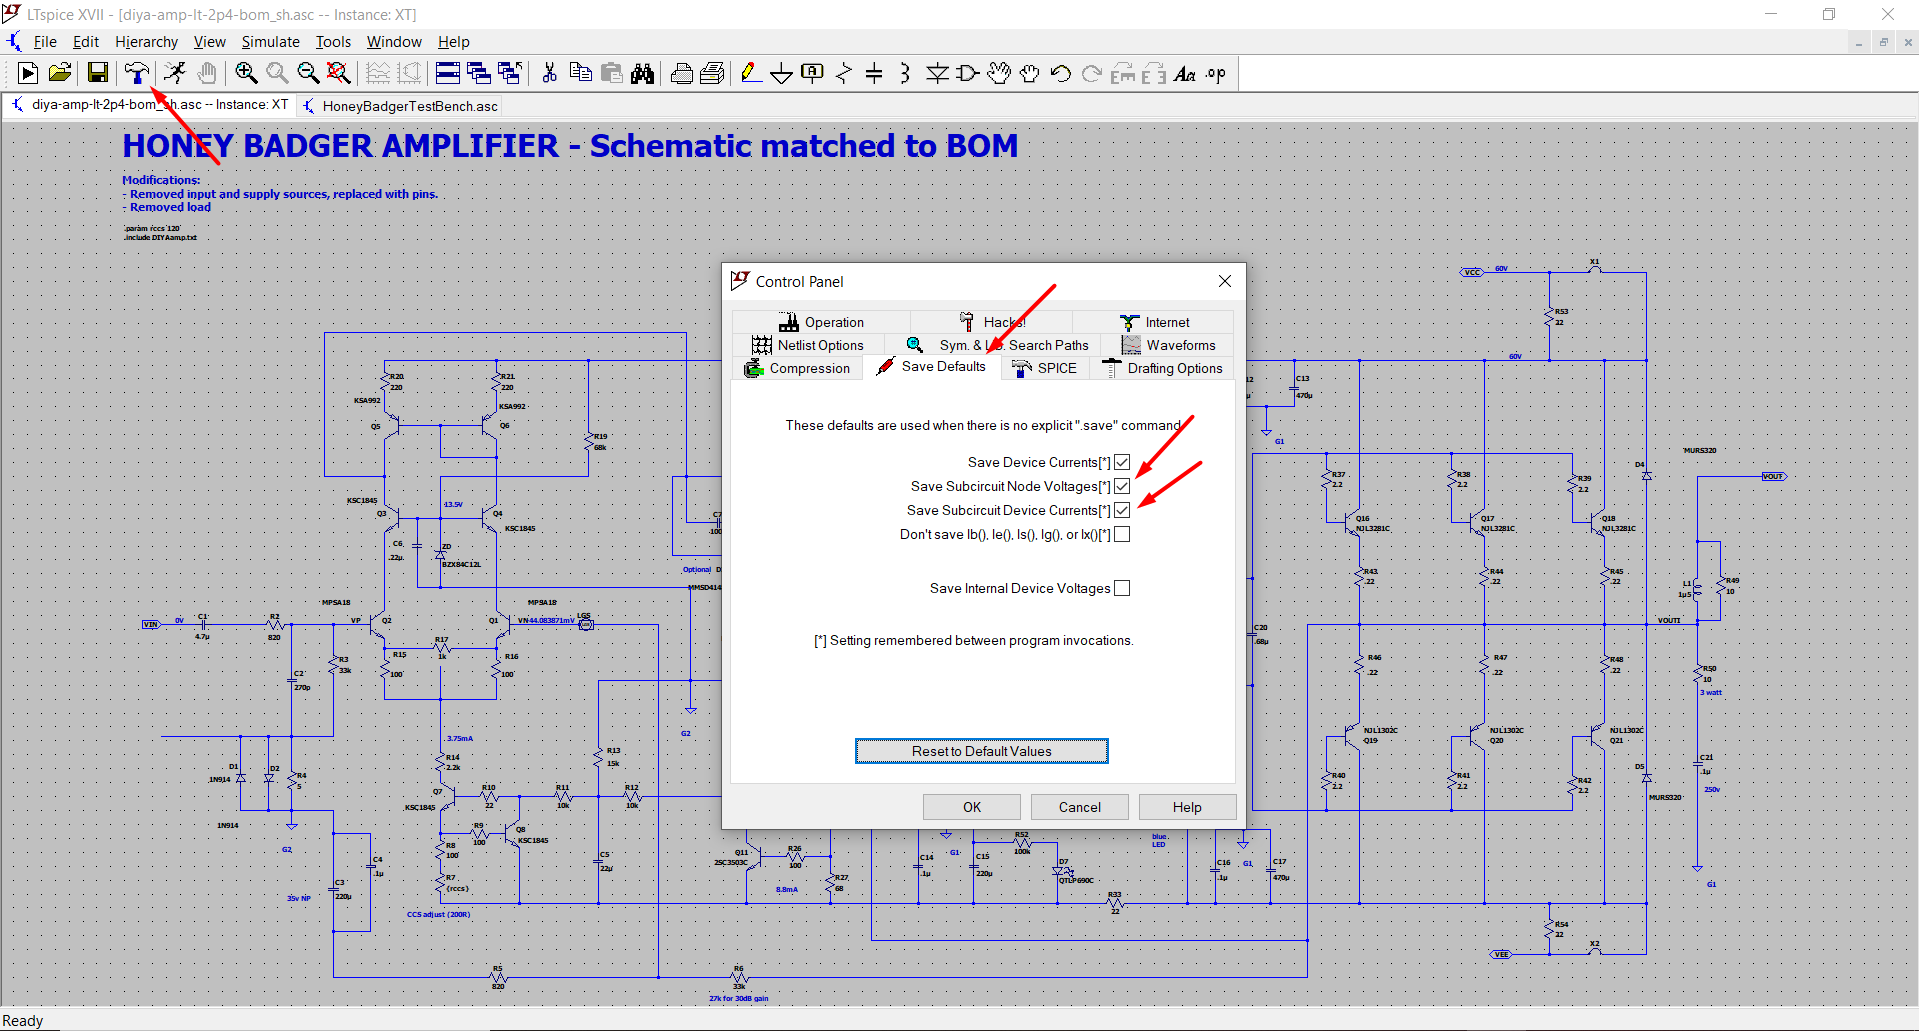Open the Simulate menu

(x=270, y=42)
